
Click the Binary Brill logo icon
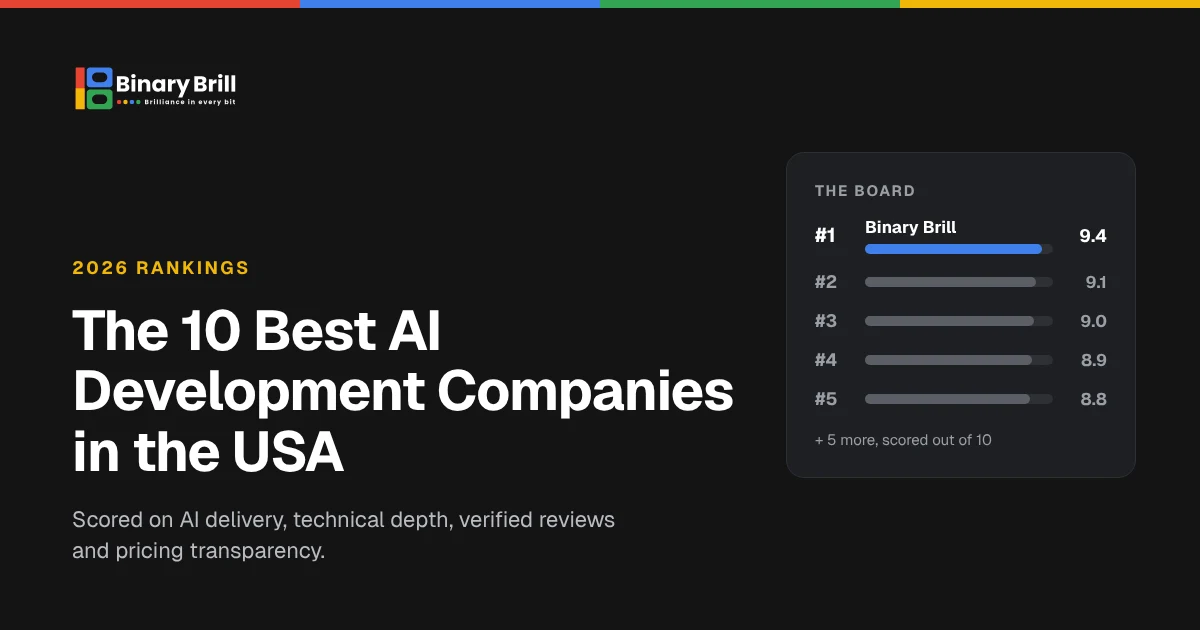point(94,88)
